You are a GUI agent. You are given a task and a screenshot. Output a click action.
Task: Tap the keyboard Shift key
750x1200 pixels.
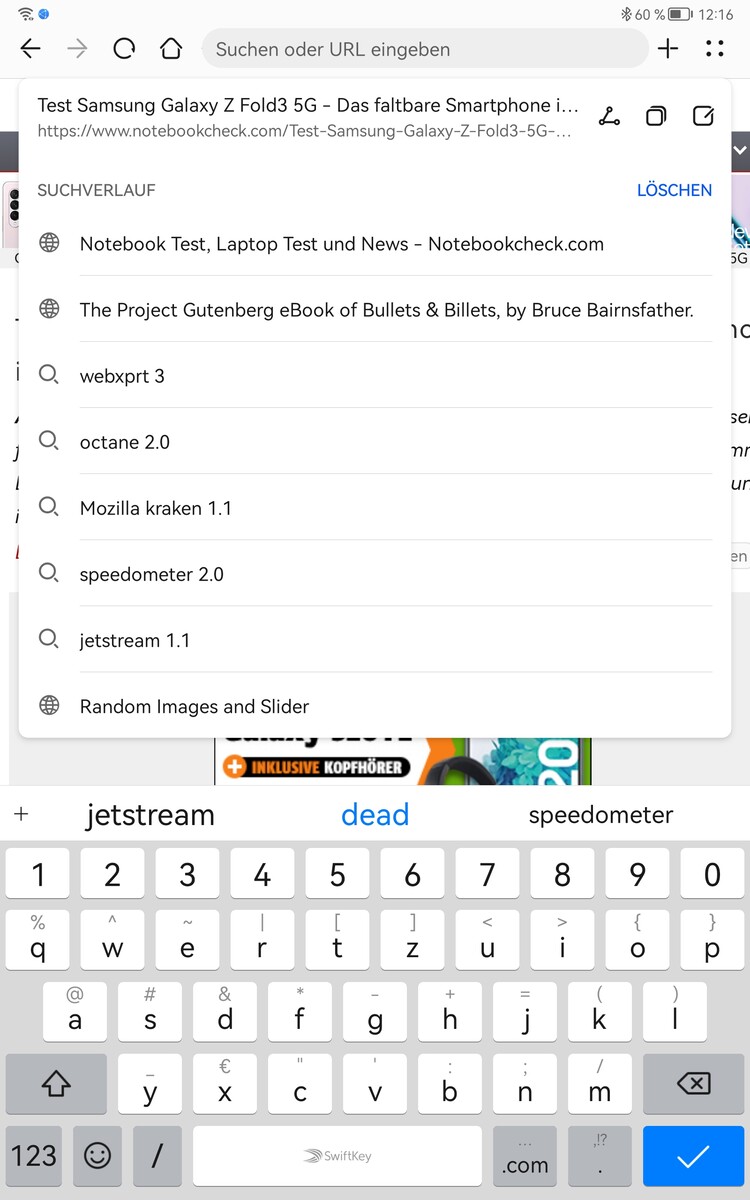[x=56, y=1084]
